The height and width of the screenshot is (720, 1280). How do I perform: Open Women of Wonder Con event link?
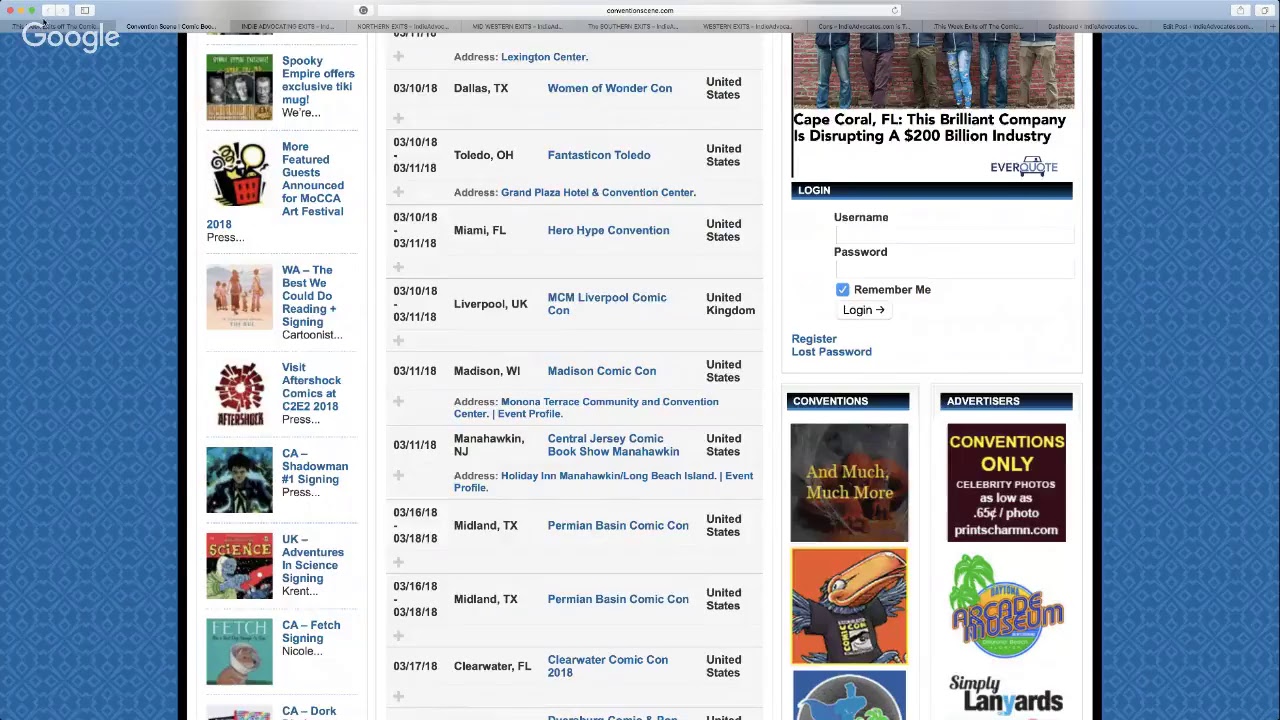[x=609, y=88]
